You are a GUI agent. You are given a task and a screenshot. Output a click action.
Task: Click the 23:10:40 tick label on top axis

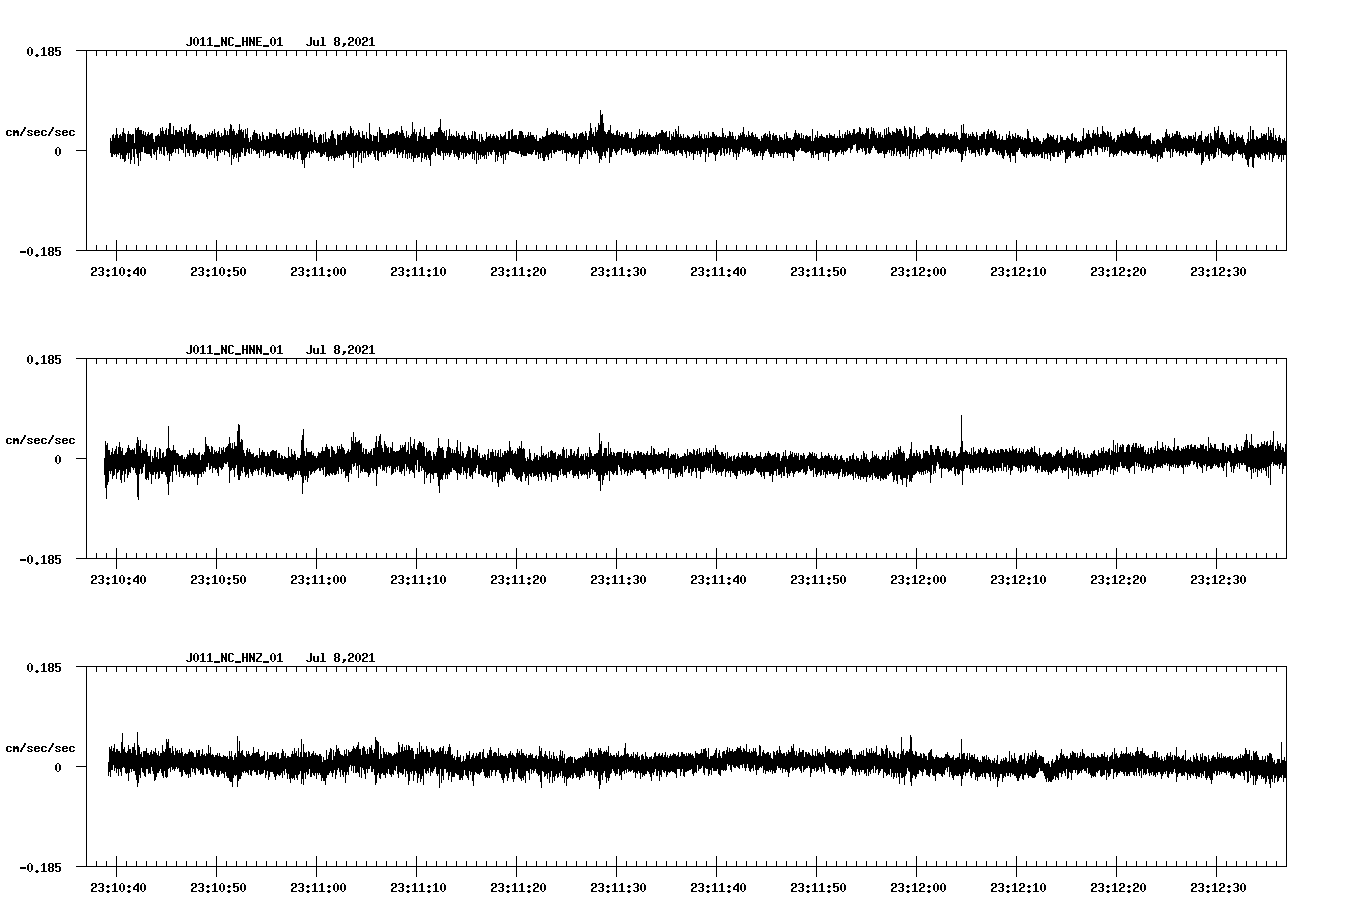click(118, 270)
